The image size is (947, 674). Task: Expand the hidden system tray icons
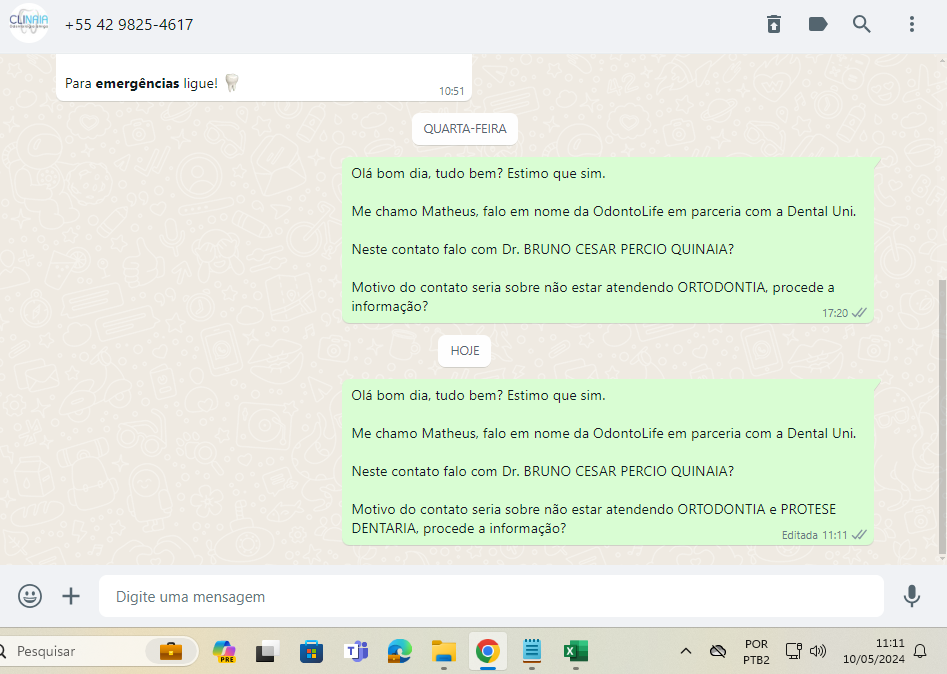coord(685,651)
